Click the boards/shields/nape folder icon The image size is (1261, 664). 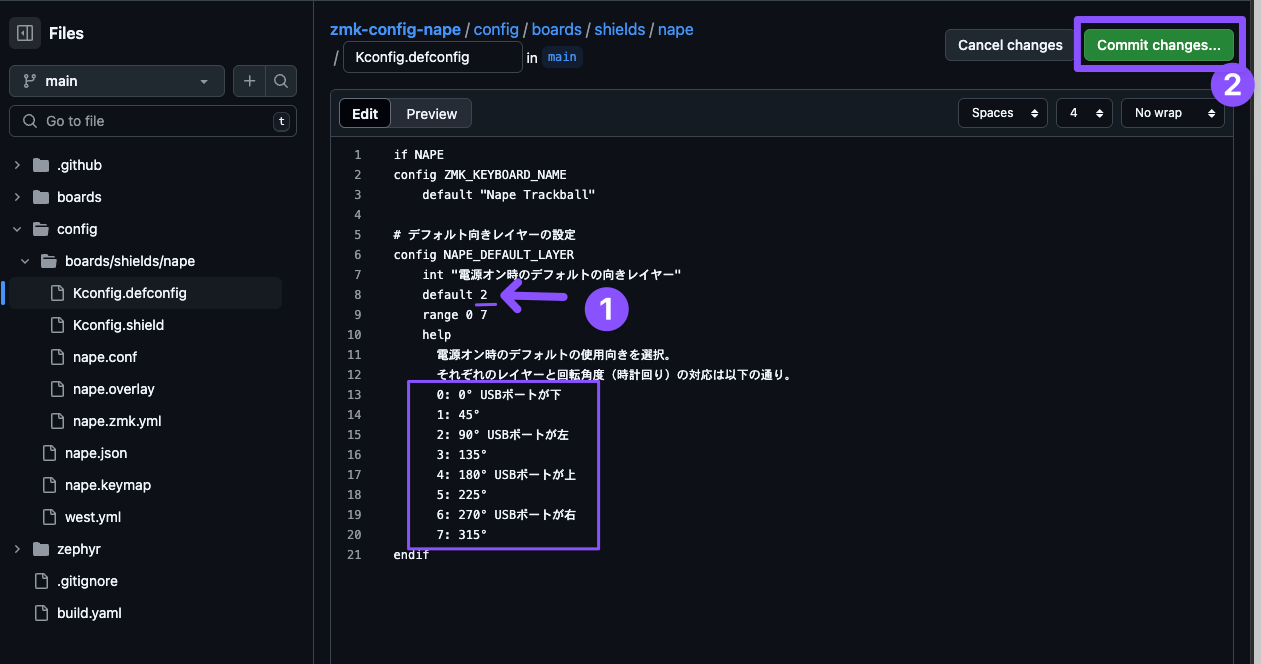pos(49,261)
